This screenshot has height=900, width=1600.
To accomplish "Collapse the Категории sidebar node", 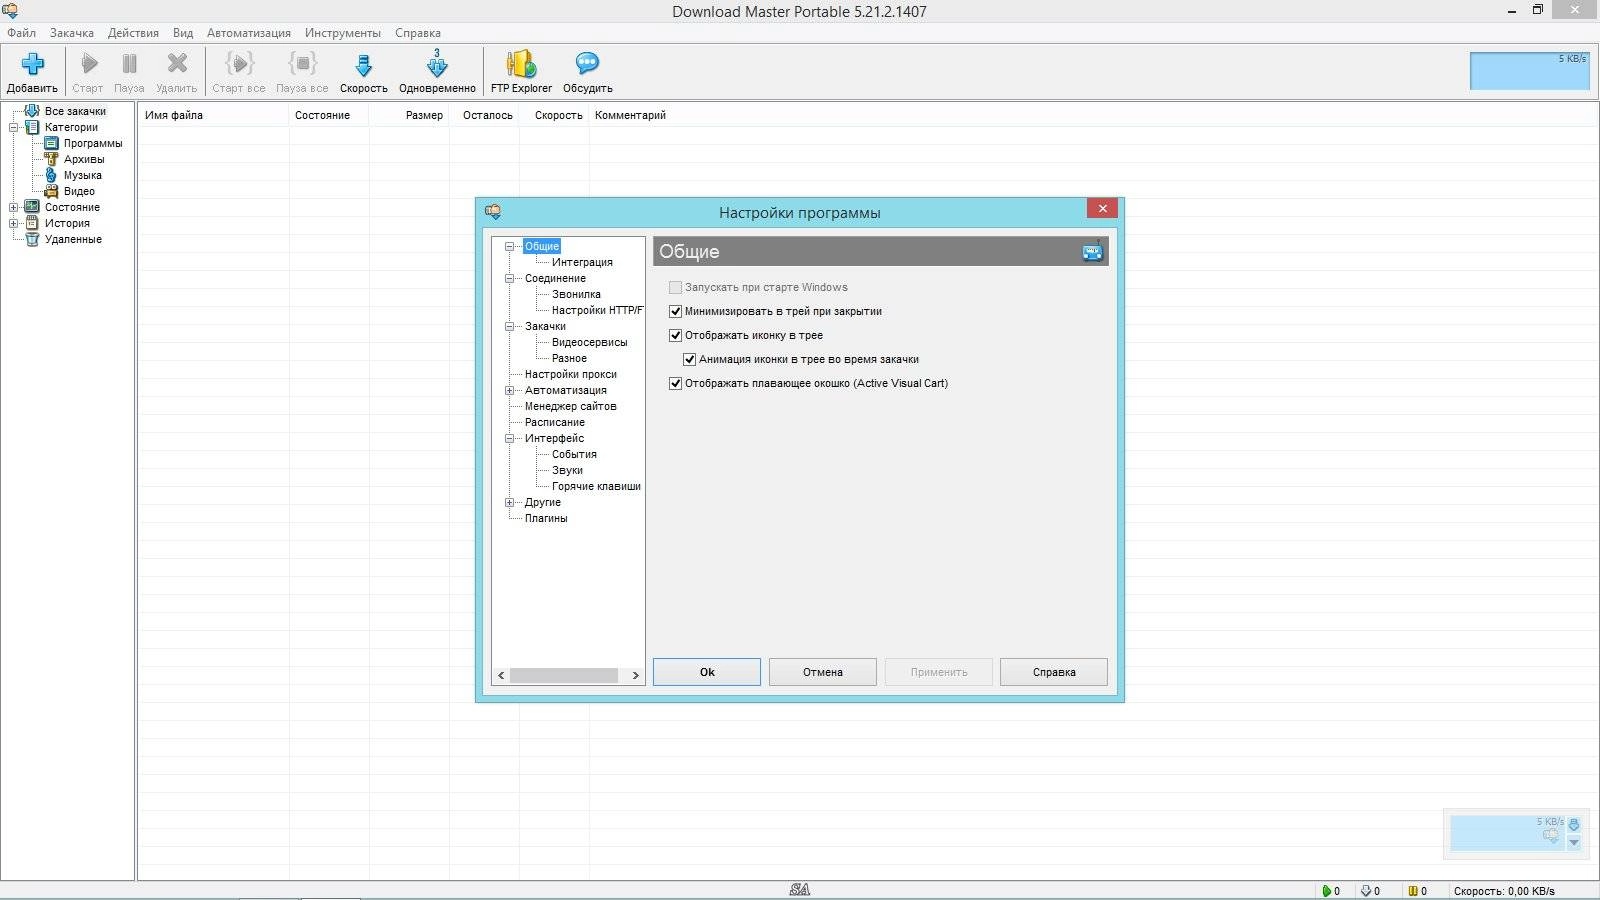I will pyautogui.click(x=14, y=127).
